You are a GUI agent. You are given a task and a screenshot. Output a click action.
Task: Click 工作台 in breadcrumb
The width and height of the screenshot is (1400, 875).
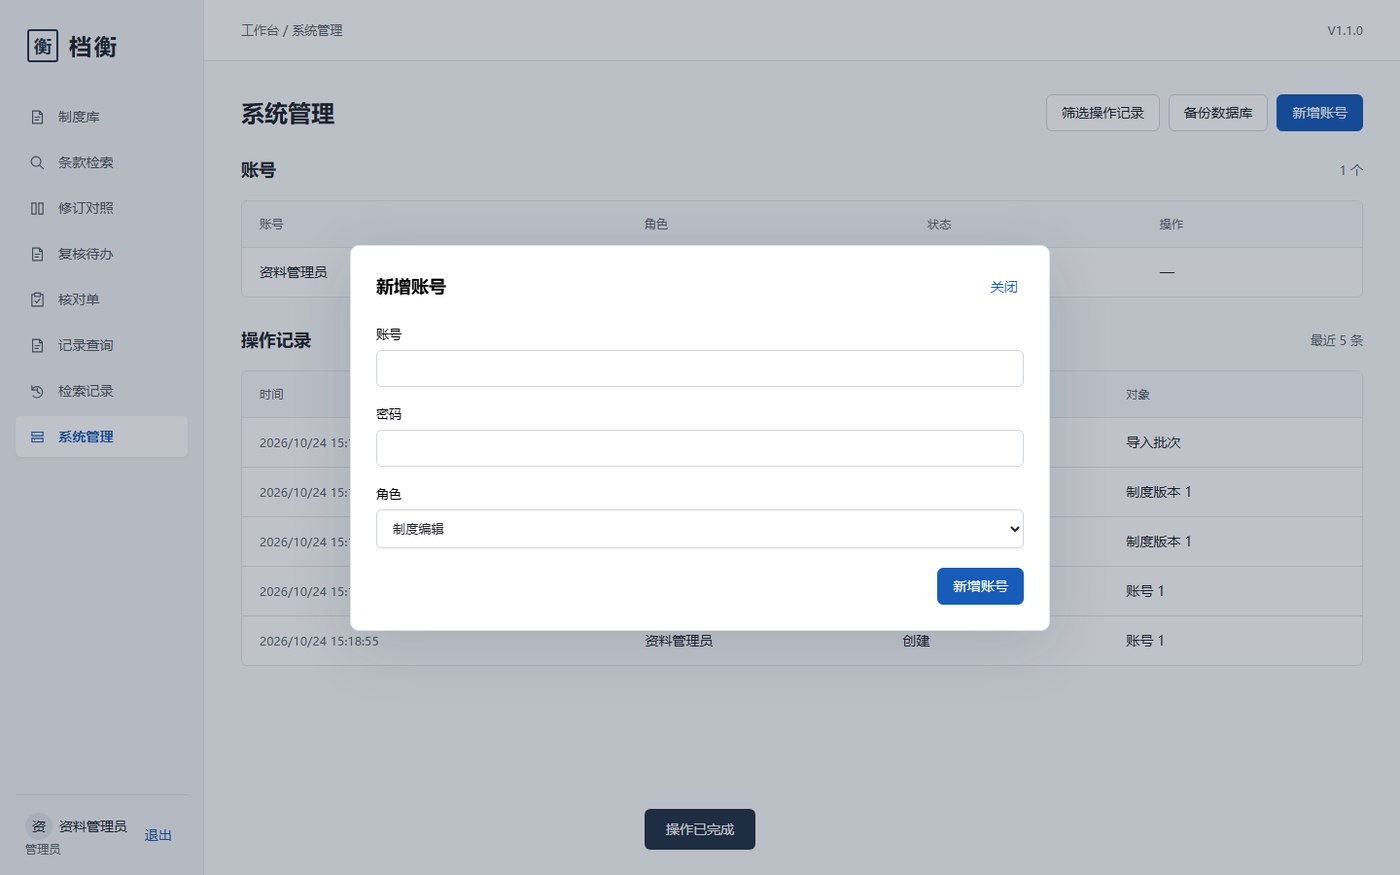(260, 30)
